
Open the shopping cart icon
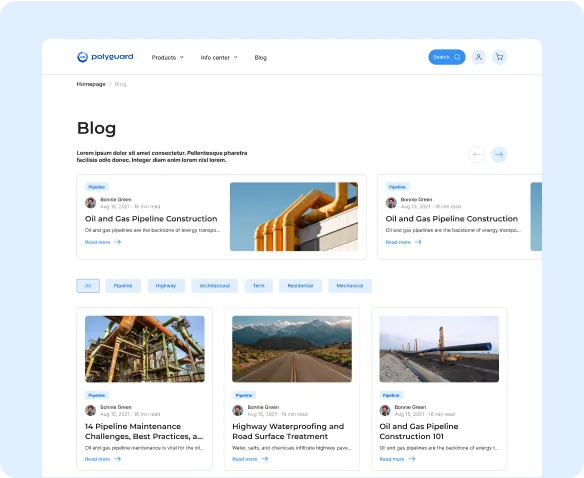click(x=499, y=57)
